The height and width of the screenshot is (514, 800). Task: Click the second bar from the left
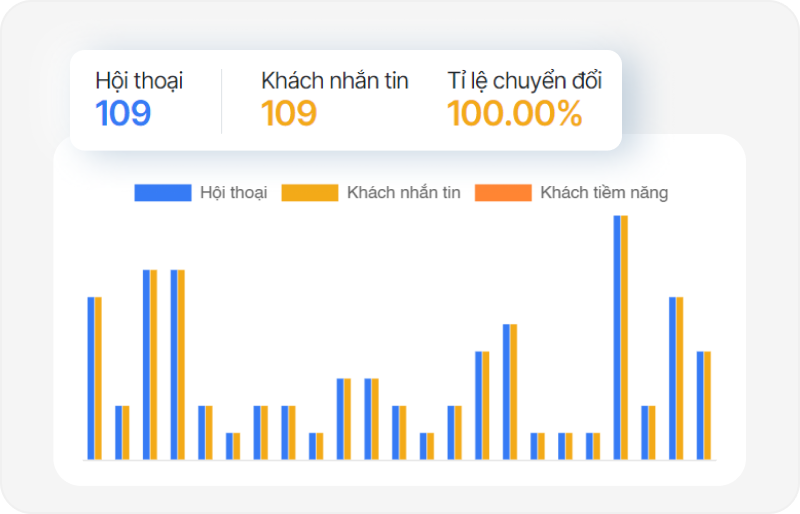(x=122, y=433)
